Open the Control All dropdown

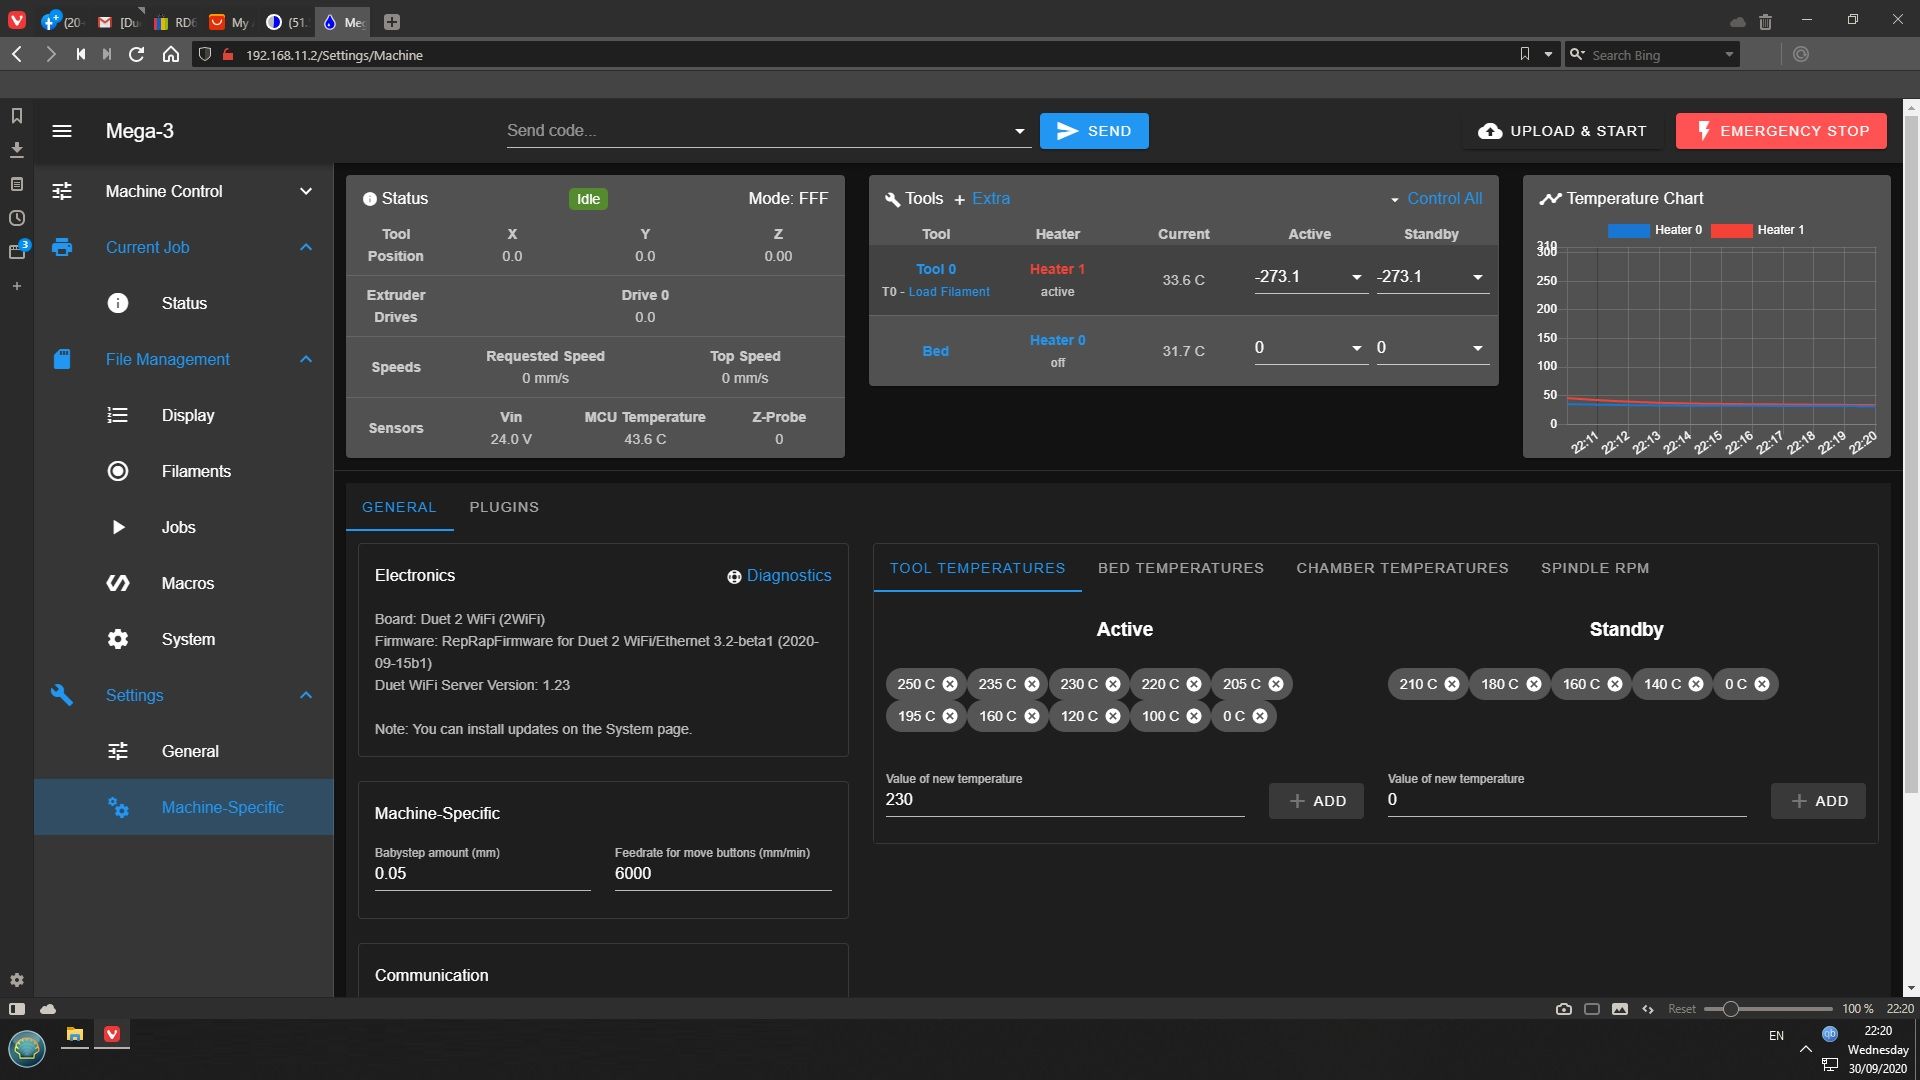coord(1436,199)
